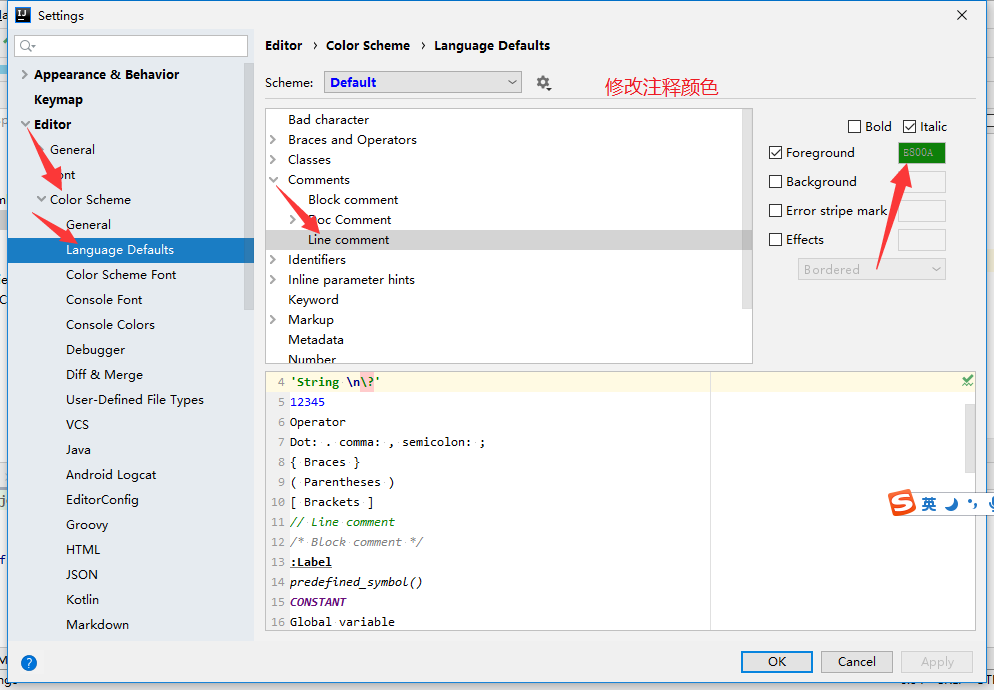This screenshot has height=690, width=994.
Task: Click the green inspection checkmark in preview
Action: point(967,381)
